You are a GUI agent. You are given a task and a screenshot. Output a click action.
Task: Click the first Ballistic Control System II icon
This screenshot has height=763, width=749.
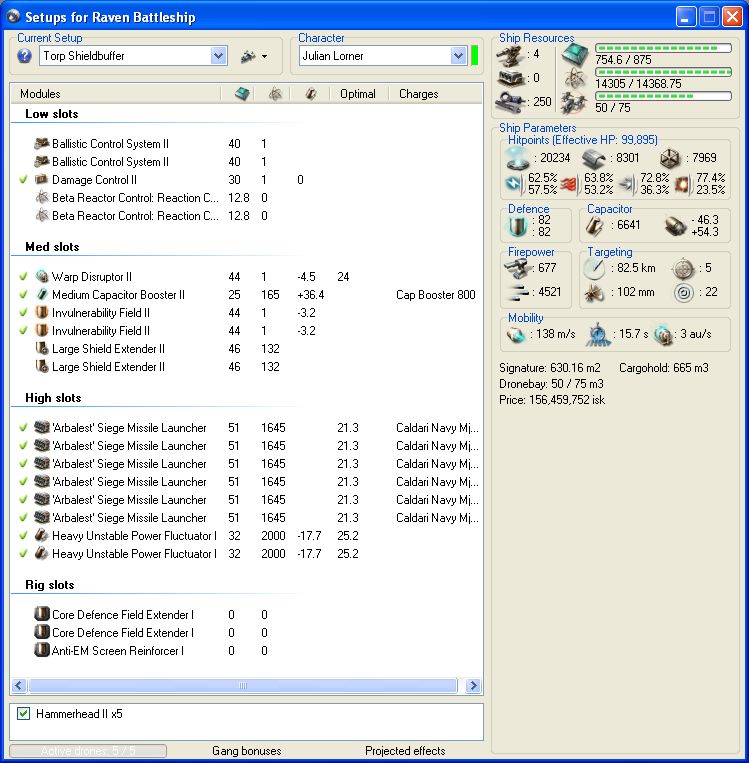point(42,143)
